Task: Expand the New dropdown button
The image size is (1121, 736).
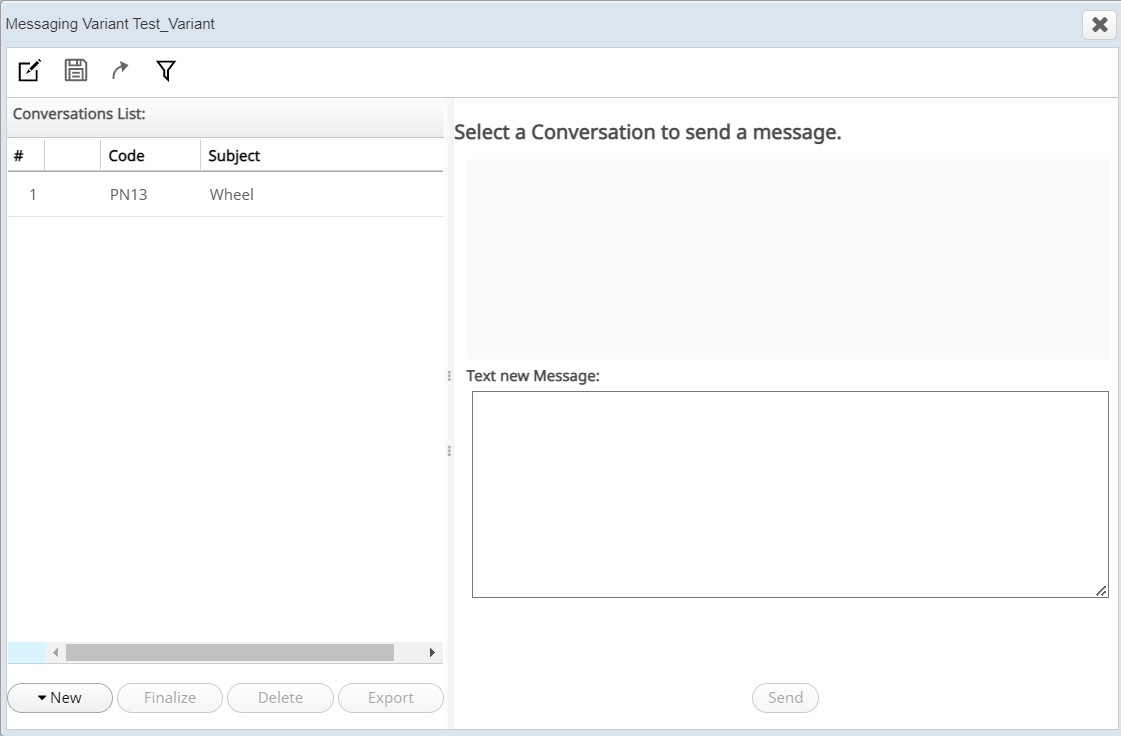Action: tap(60, 698)
